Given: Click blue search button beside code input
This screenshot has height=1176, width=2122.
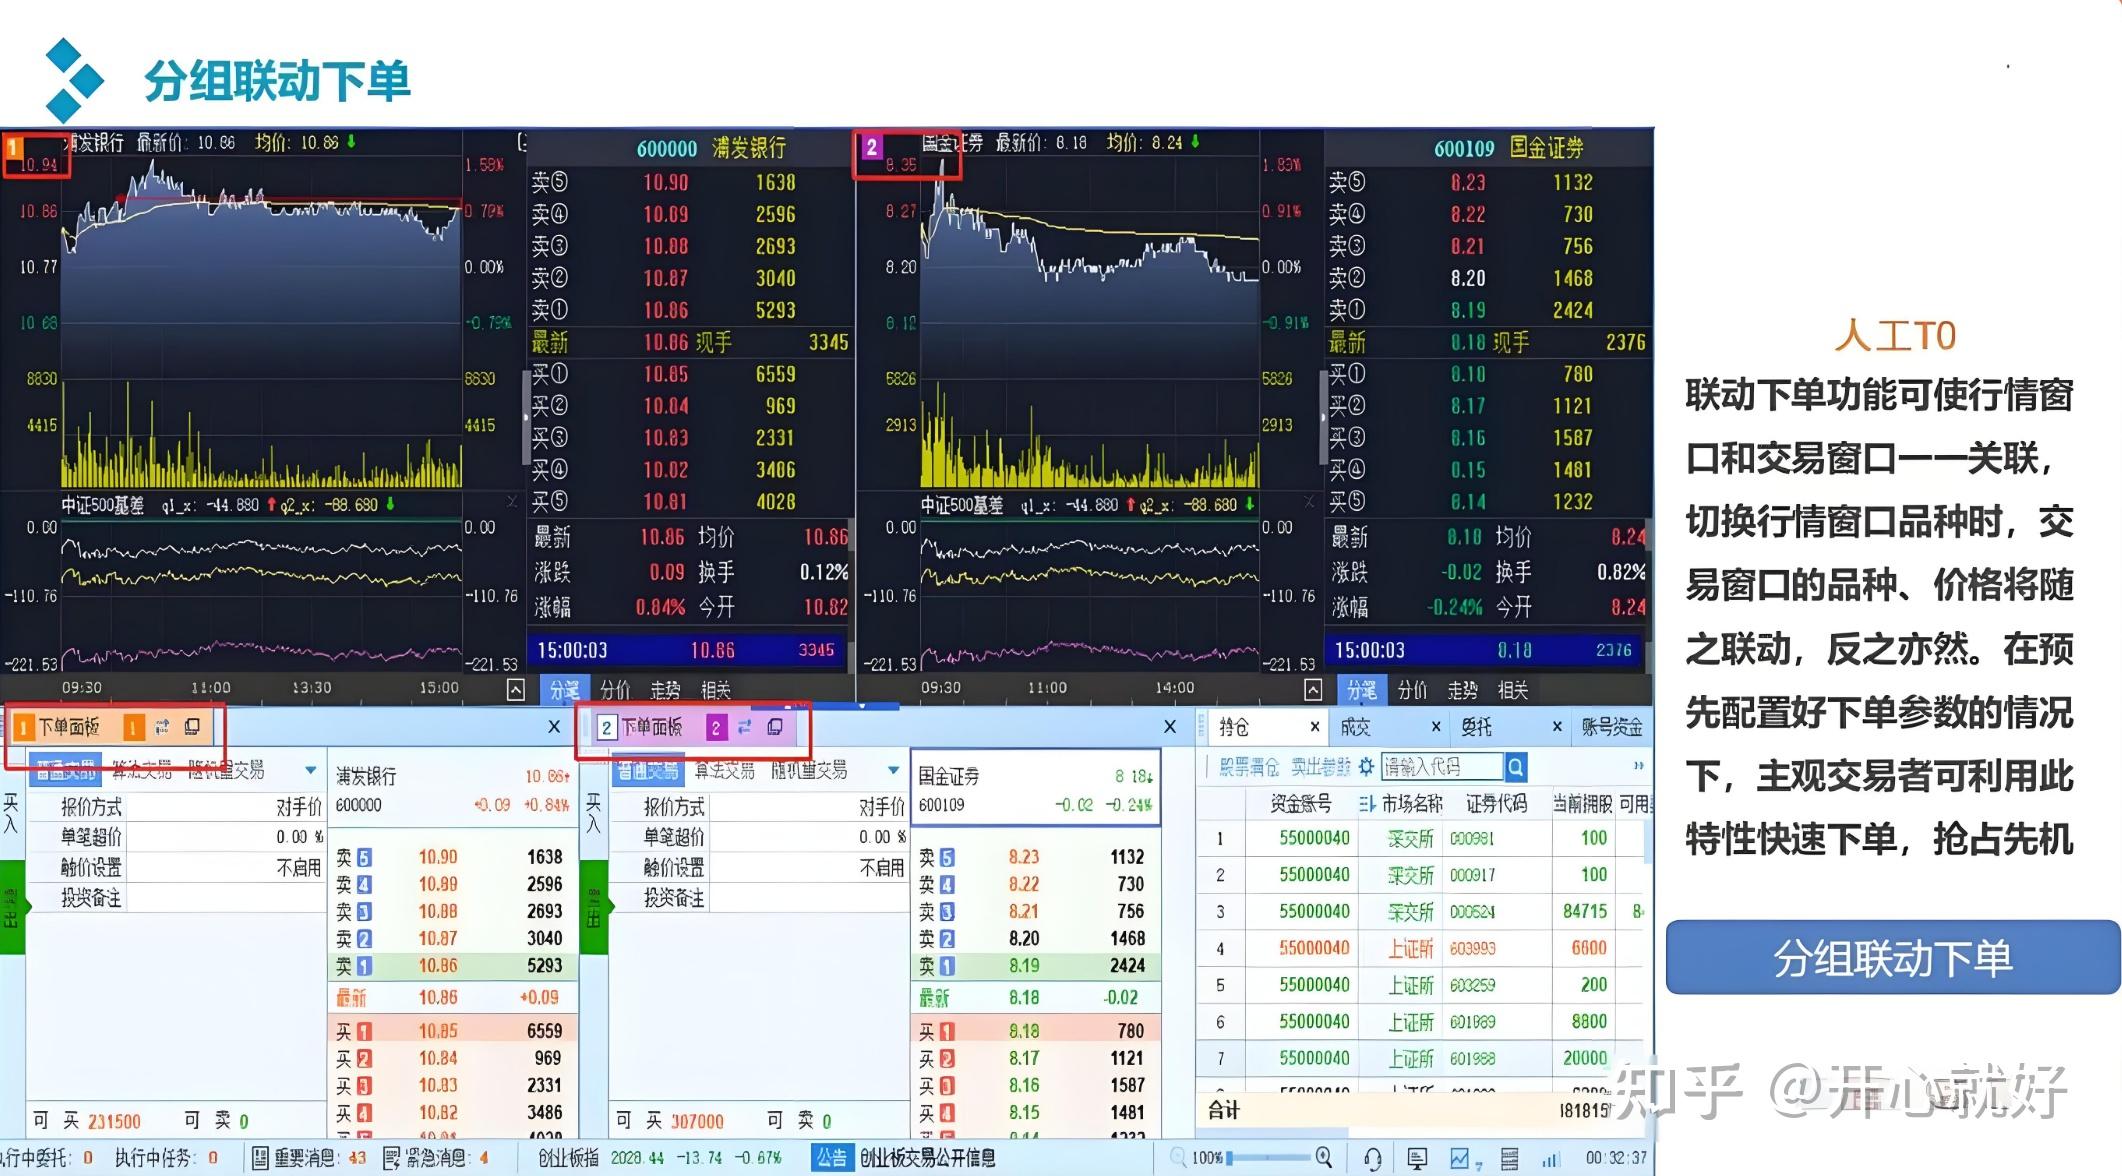Looking at the screenshot, I should [1516, 767].
